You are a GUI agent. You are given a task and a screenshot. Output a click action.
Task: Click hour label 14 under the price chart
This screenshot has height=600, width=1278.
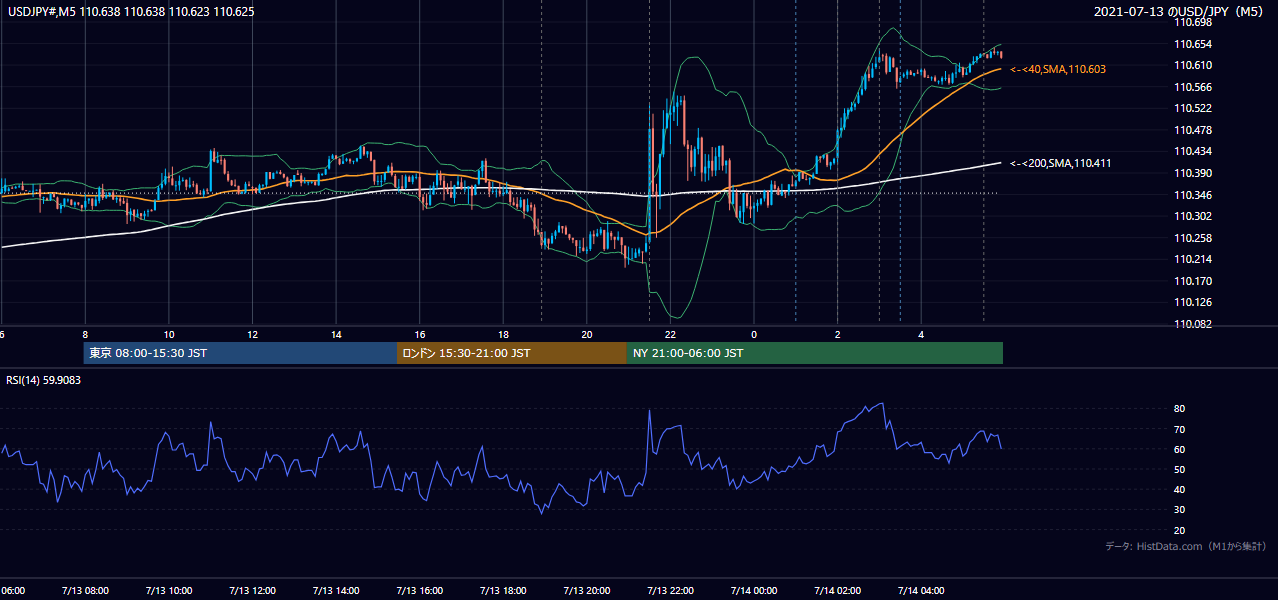pos(336,334)
